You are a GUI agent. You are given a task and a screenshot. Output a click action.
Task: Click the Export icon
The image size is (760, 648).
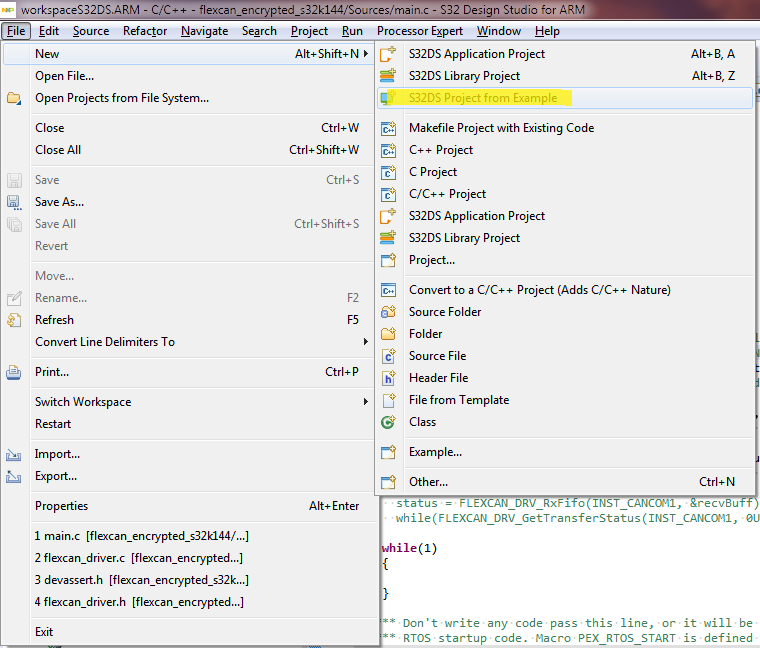tap(14, 476)
